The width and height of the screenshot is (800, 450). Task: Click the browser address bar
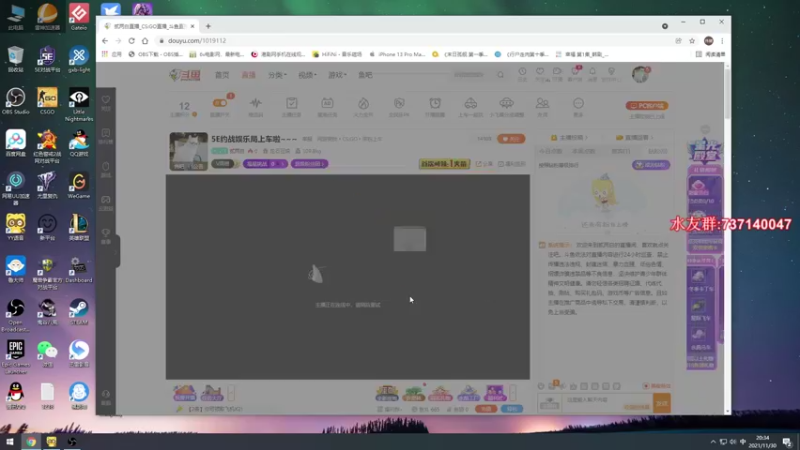point(413,41)
